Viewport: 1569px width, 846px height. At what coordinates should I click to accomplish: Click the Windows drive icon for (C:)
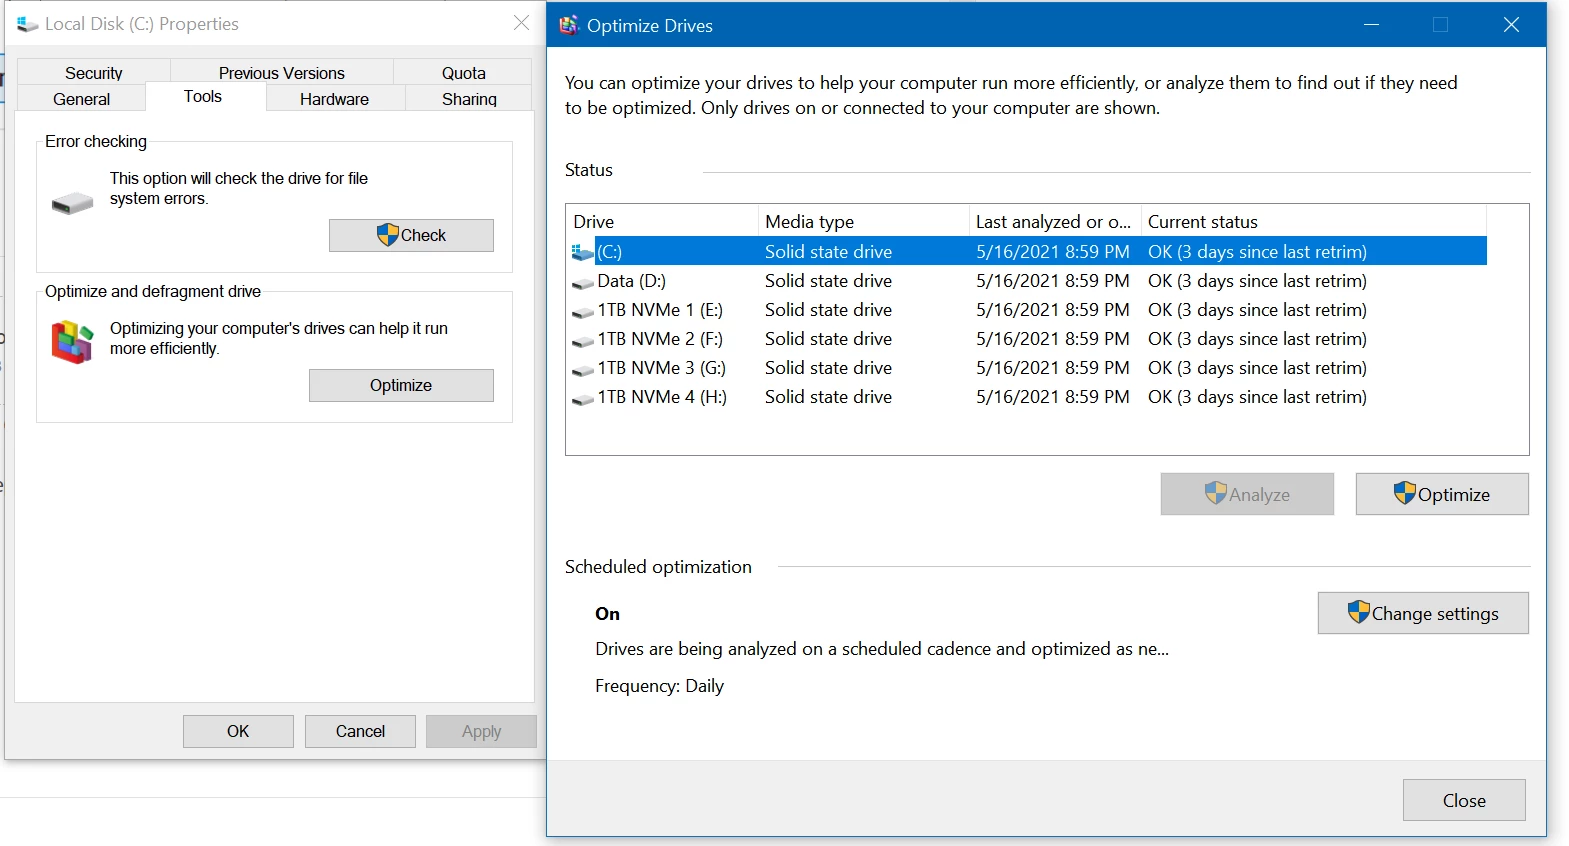coord(582,252)
